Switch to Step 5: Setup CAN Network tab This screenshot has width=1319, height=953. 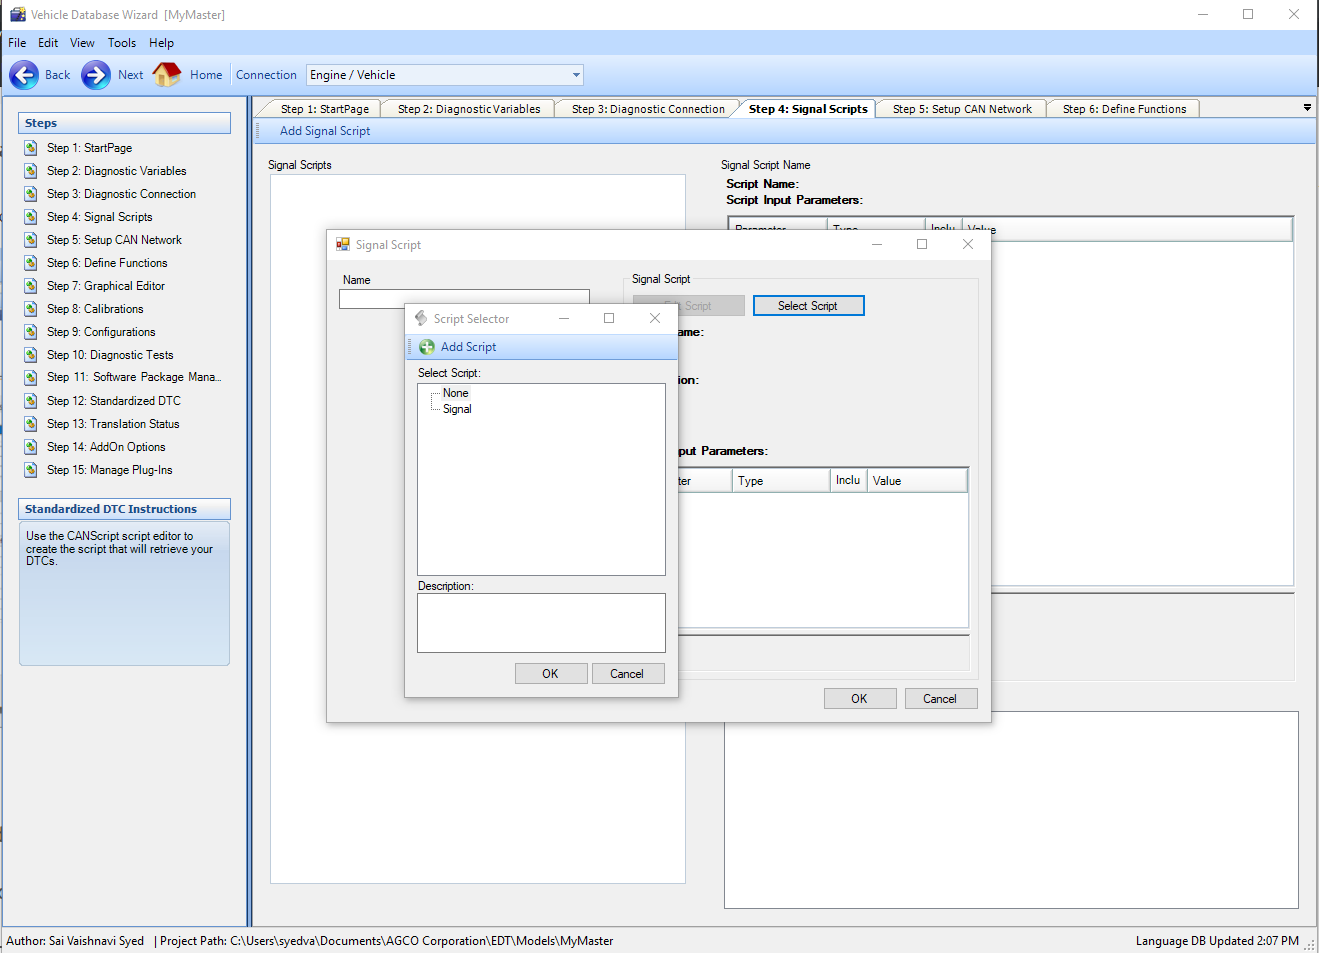tap(962, 109)
